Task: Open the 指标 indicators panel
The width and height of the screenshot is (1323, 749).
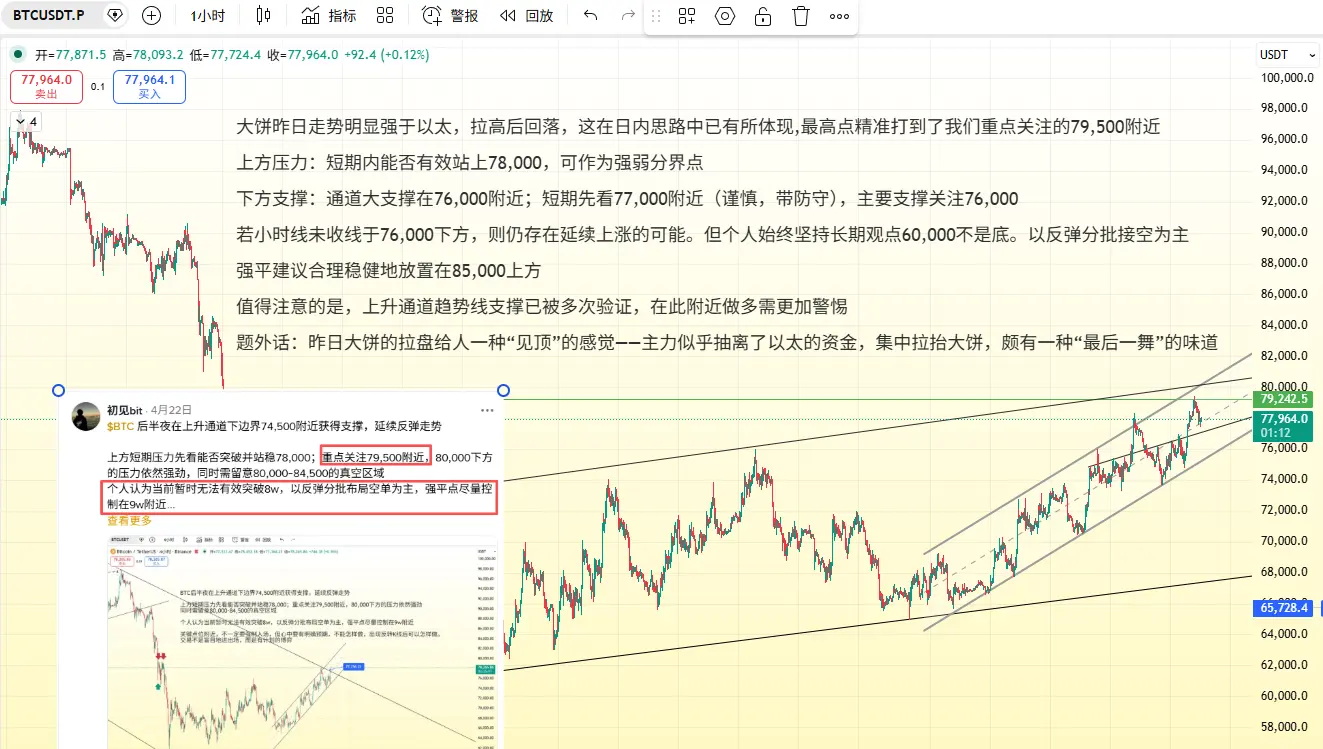Action: pos(329,16)
